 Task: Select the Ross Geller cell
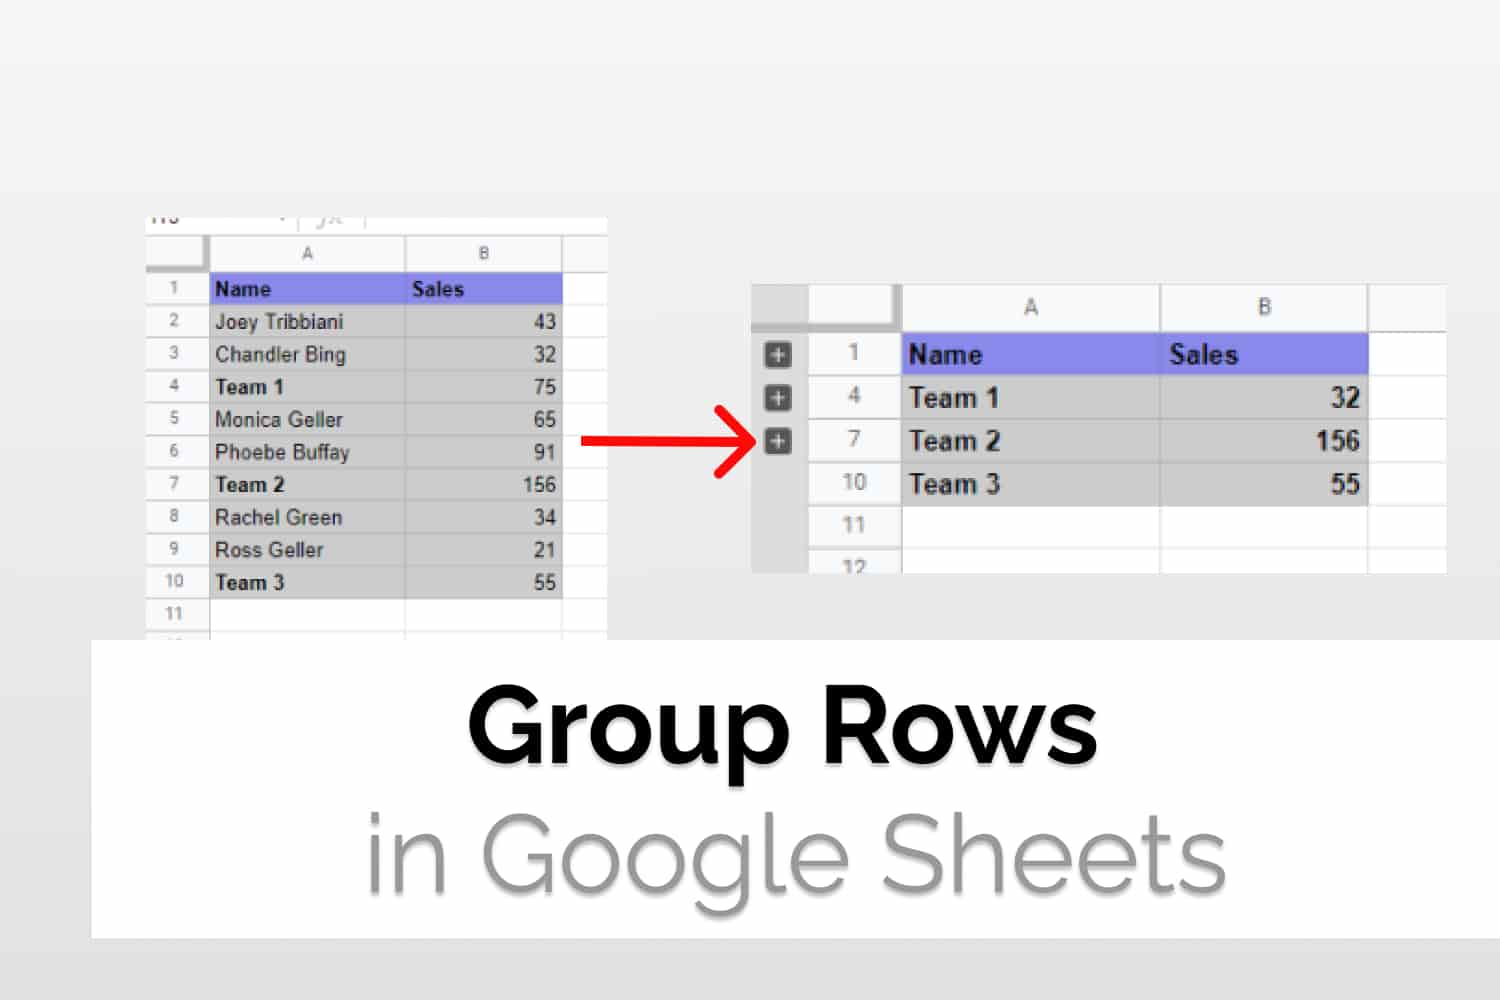point(307,550)
